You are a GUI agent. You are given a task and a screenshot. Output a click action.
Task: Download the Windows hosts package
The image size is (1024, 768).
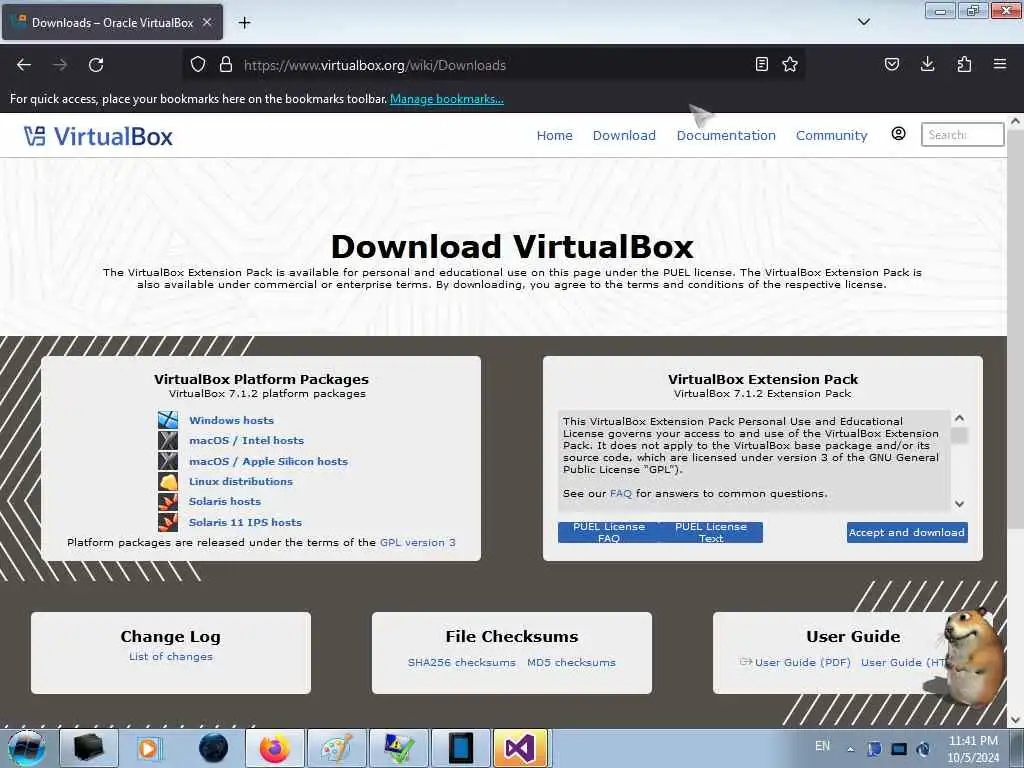pyautogui.click(x=231, y=420)
